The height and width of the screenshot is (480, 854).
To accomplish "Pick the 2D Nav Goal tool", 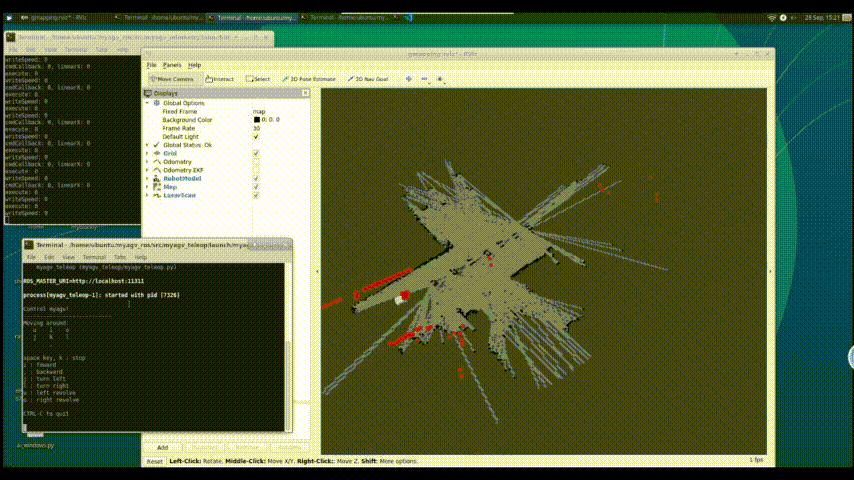I will (370, 78).
